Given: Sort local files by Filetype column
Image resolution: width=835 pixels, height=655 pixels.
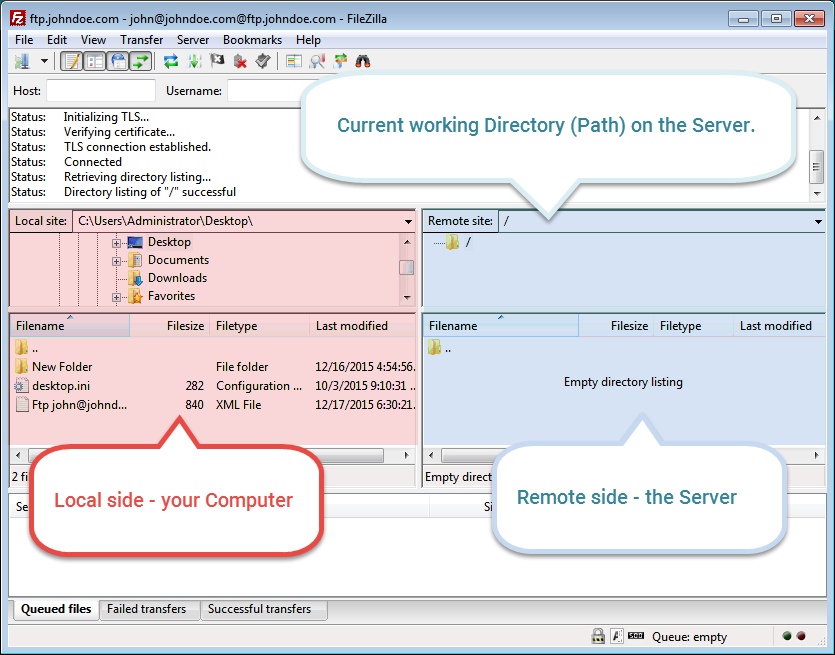Looking at the screenshot, I should point(260,326).
